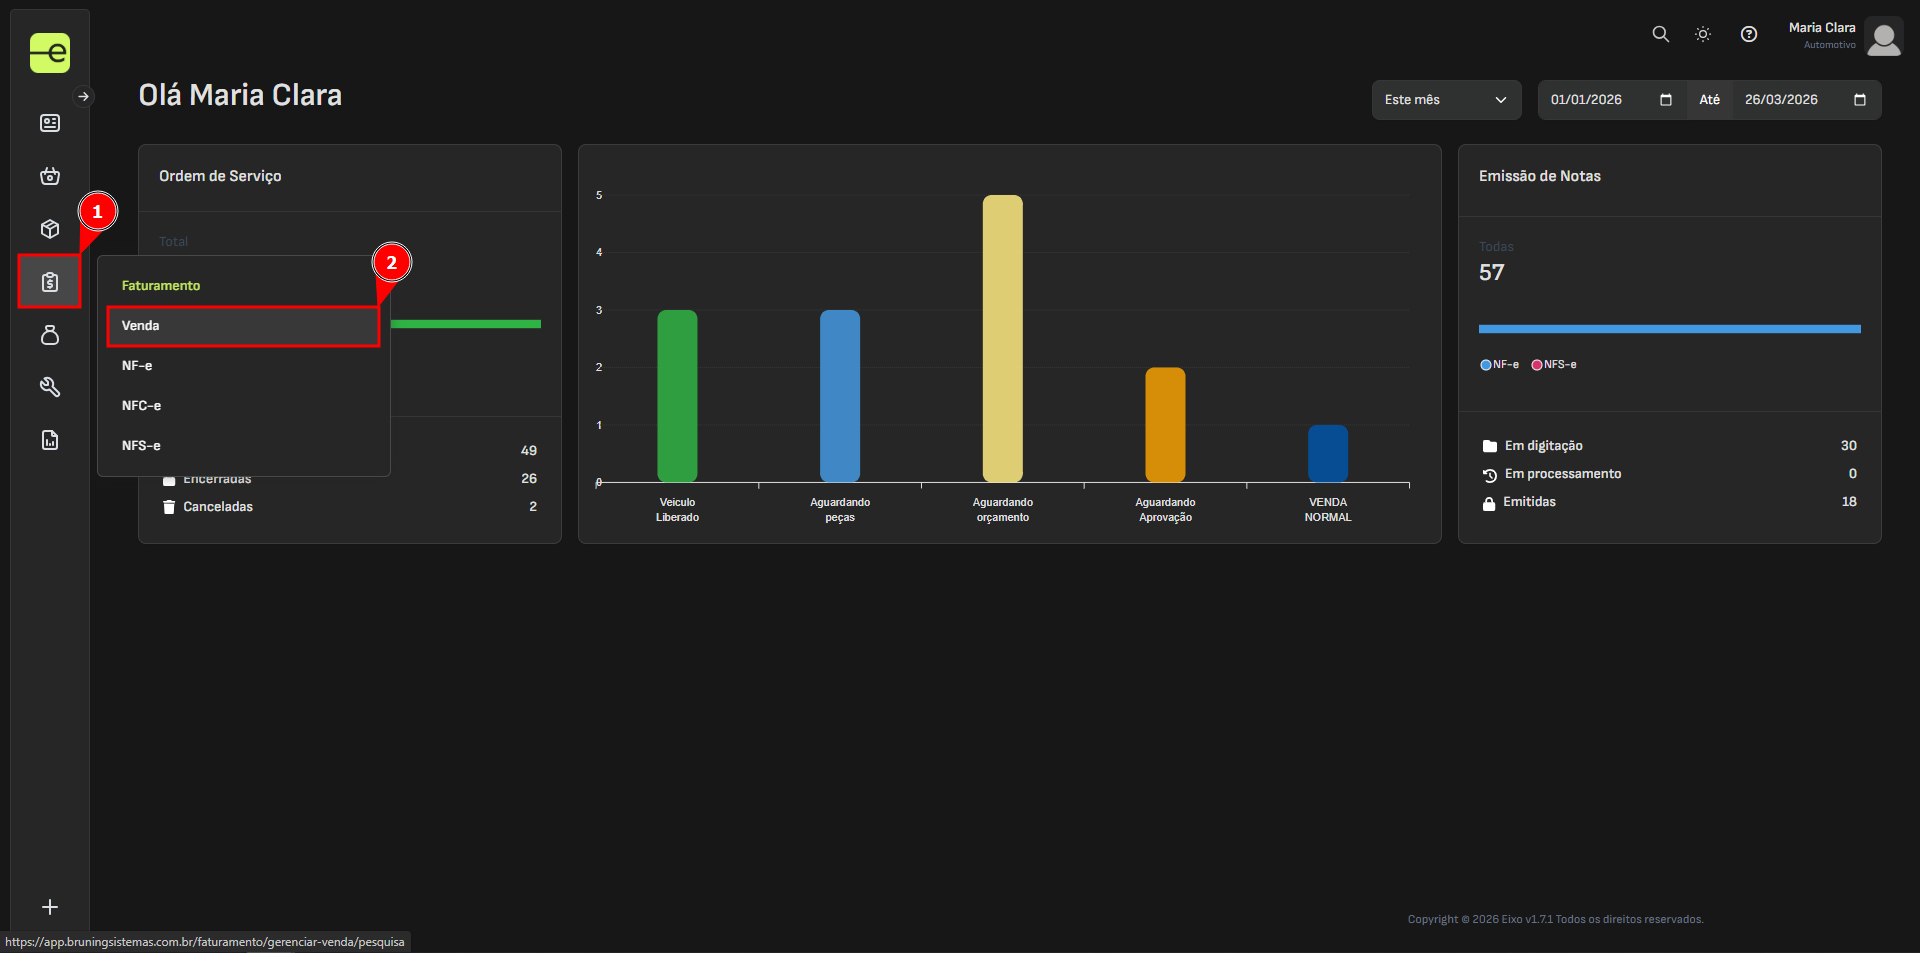Expand the sidebar with the arrow button
This screenshot has width=1920, height=953.
coord(84,97)
